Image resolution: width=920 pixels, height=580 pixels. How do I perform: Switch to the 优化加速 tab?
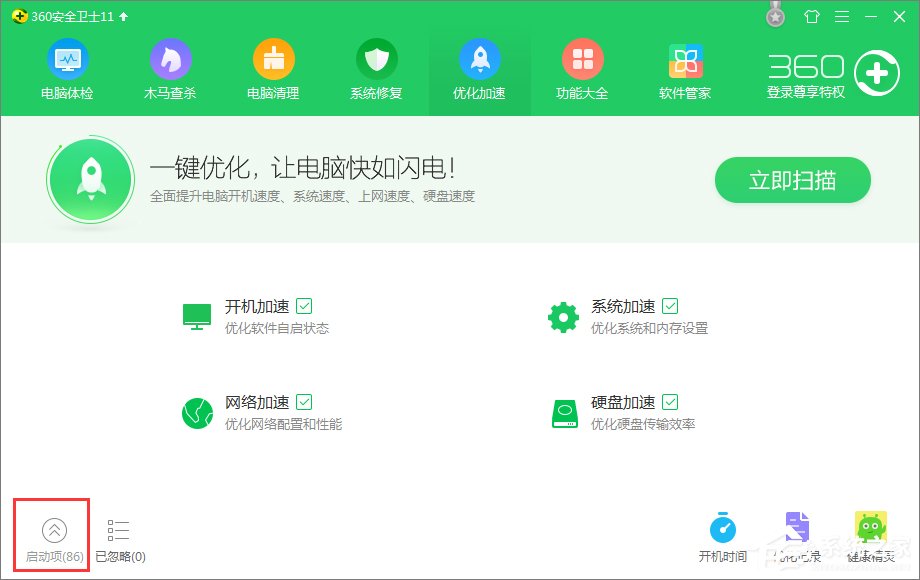[x=479, y=68]
